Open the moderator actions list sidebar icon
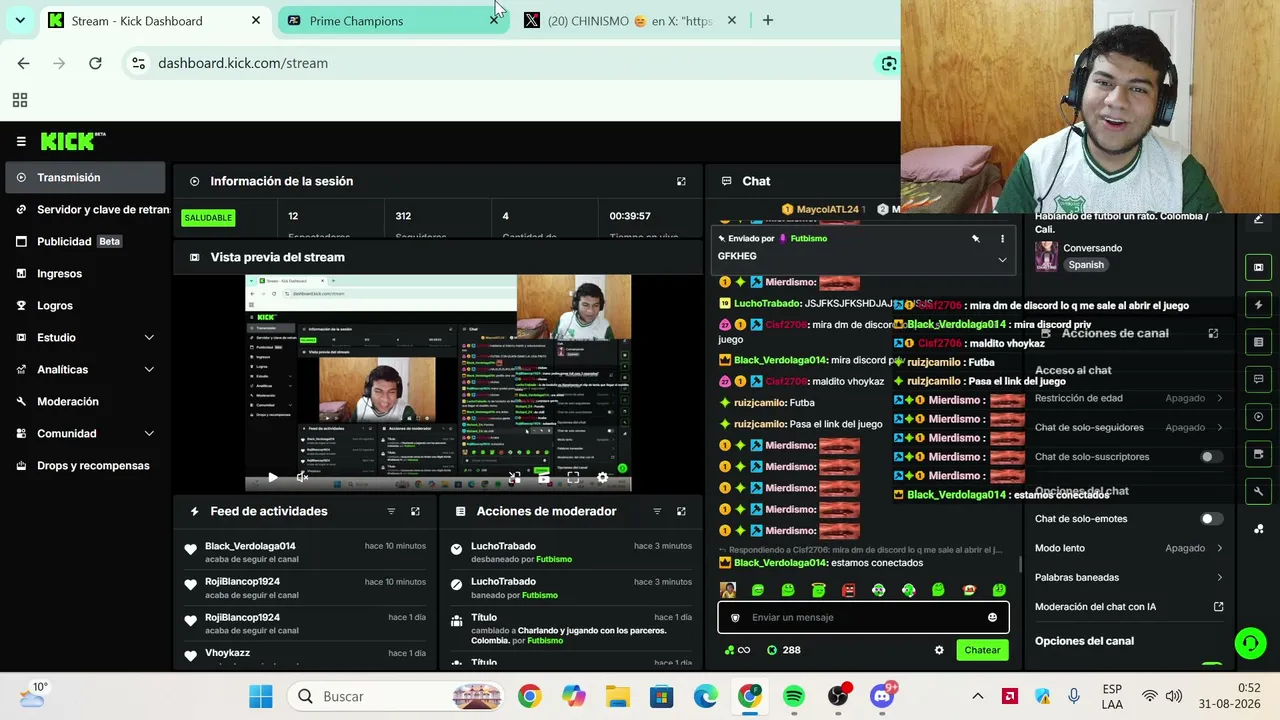This screenshot has width=1280, height=720. point(1258,342)
